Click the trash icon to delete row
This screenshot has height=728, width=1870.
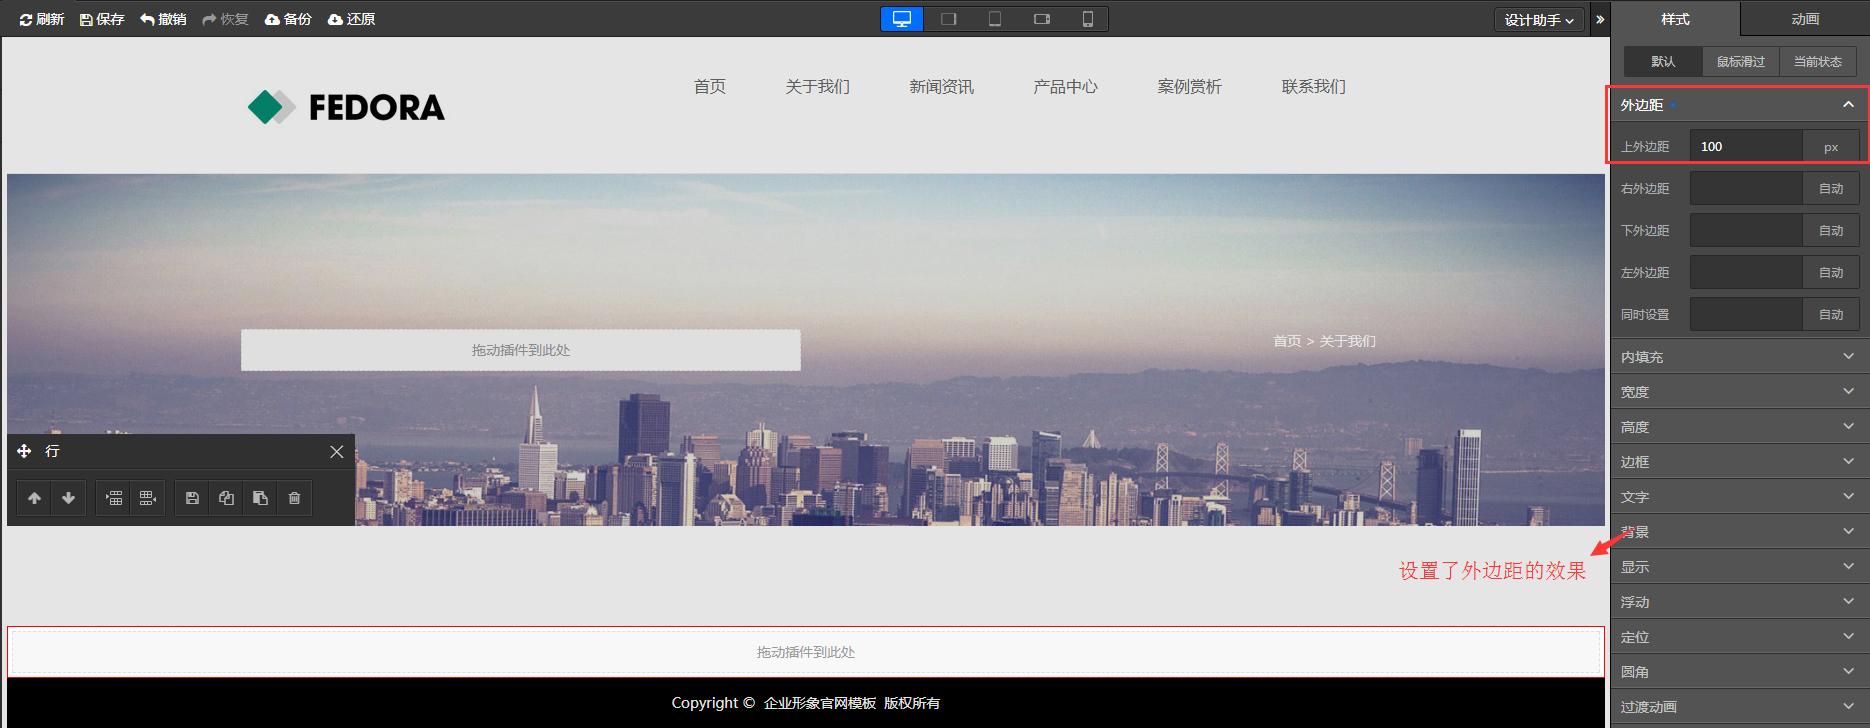tap(294, 498)
